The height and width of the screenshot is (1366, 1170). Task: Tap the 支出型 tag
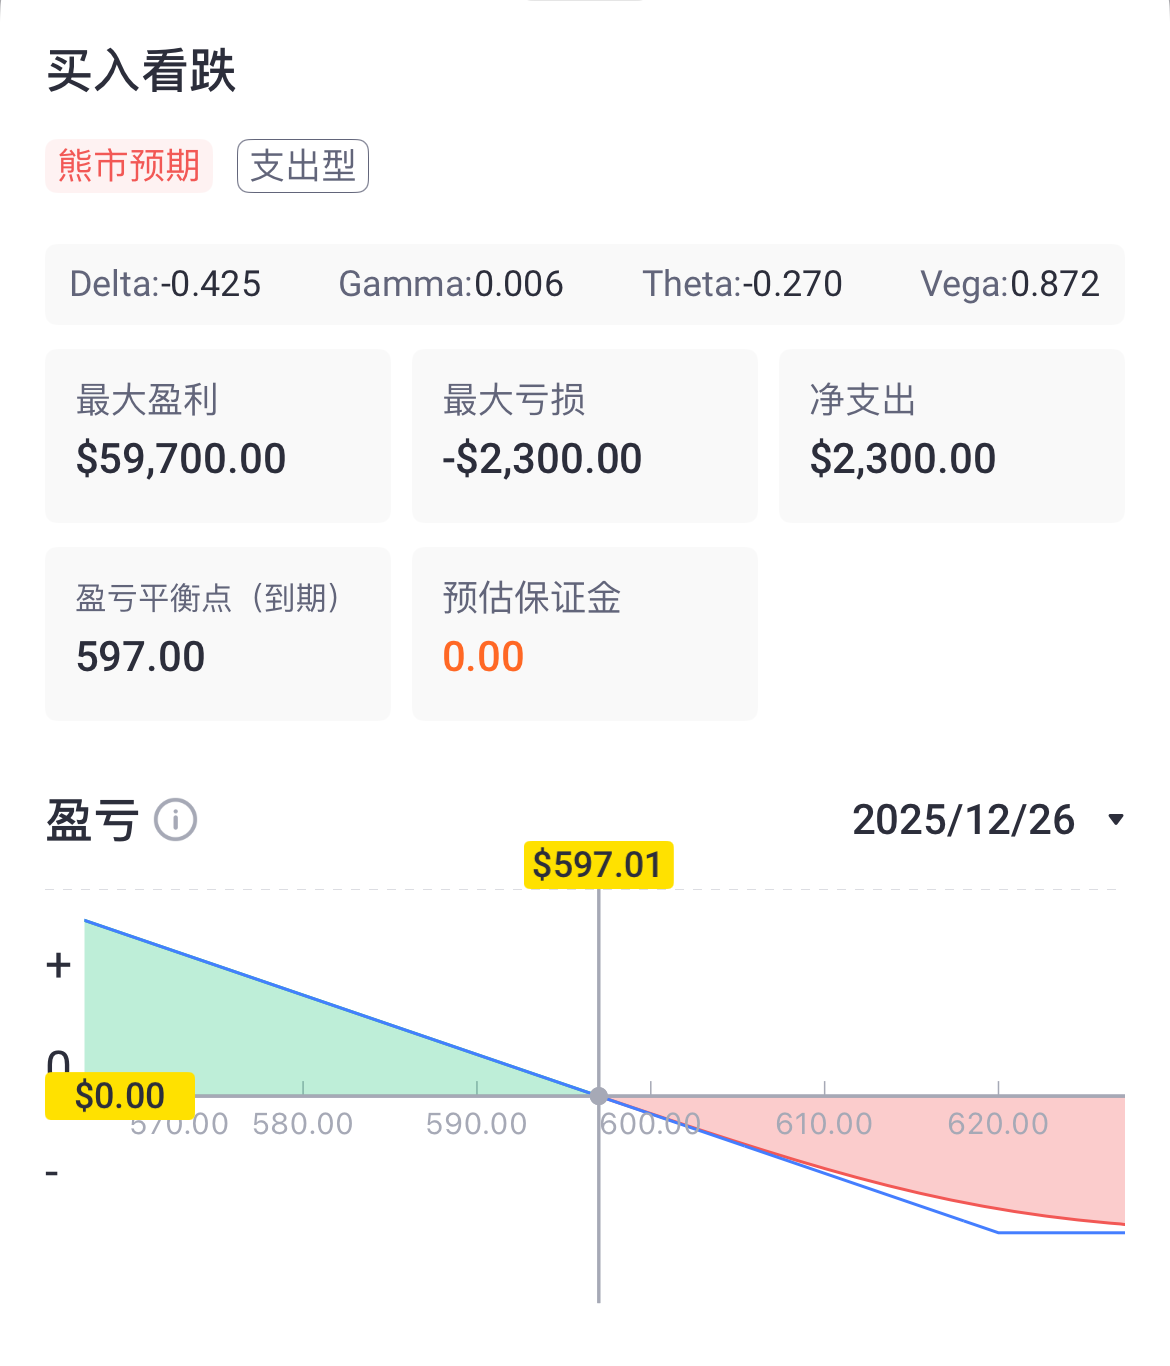click(x=303, y=166)
